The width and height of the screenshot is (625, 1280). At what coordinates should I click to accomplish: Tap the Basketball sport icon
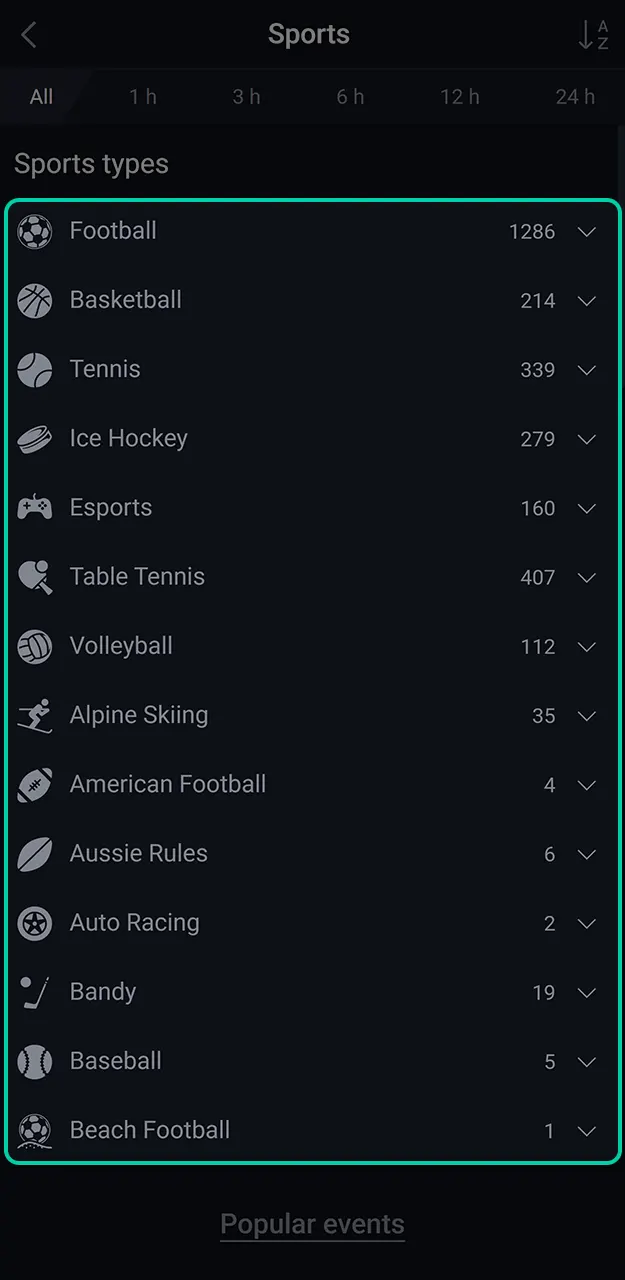tap(35, 301)
